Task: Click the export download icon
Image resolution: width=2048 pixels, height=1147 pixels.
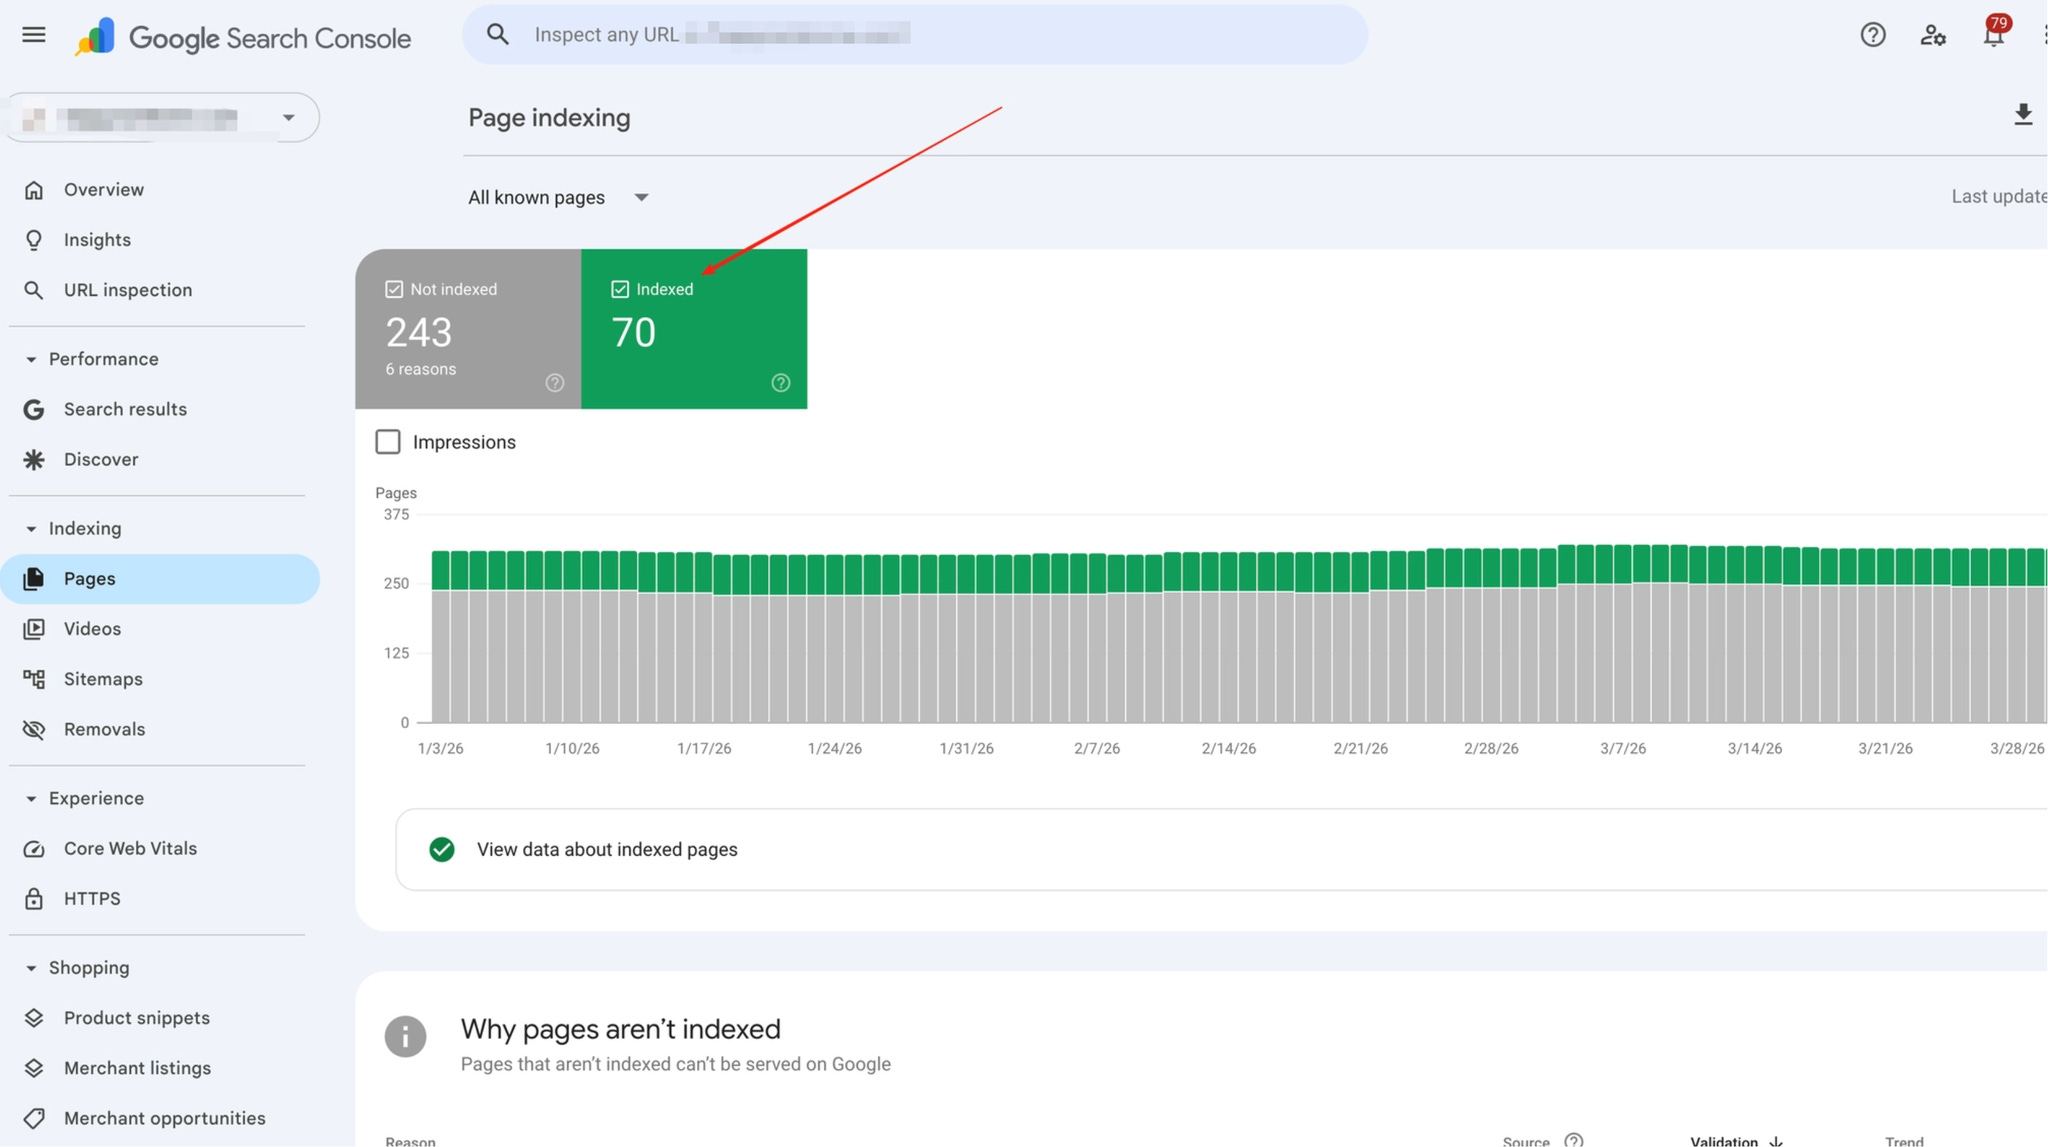Action: click(x=2022, y=115)
